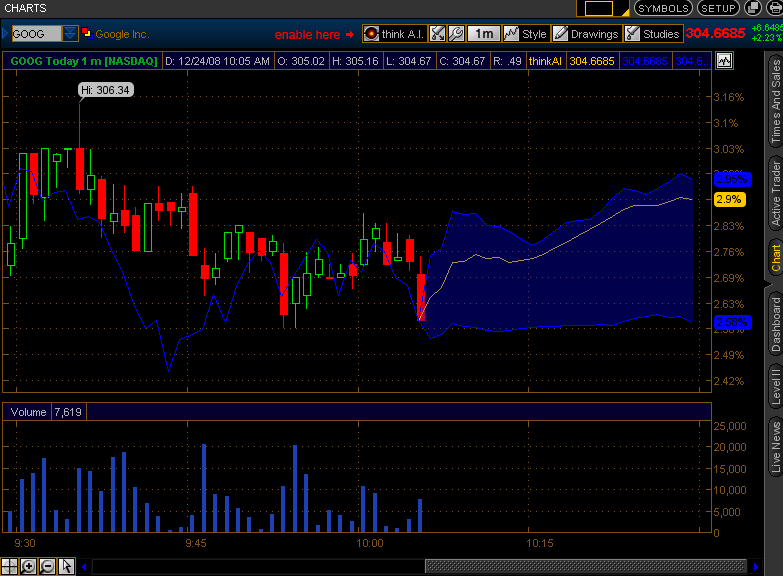Screen dimensions: 783x576
Task: Click the print icon at top right
Action: coord(775,7)
